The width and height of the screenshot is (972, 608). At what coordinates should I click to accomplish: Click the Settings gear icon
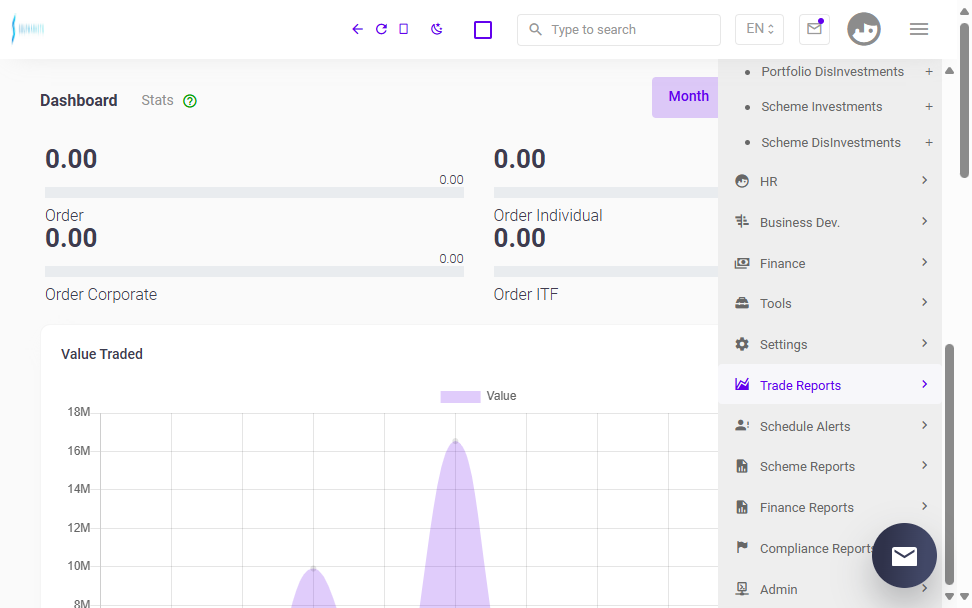pyautogui.click(x=742, y=344)
